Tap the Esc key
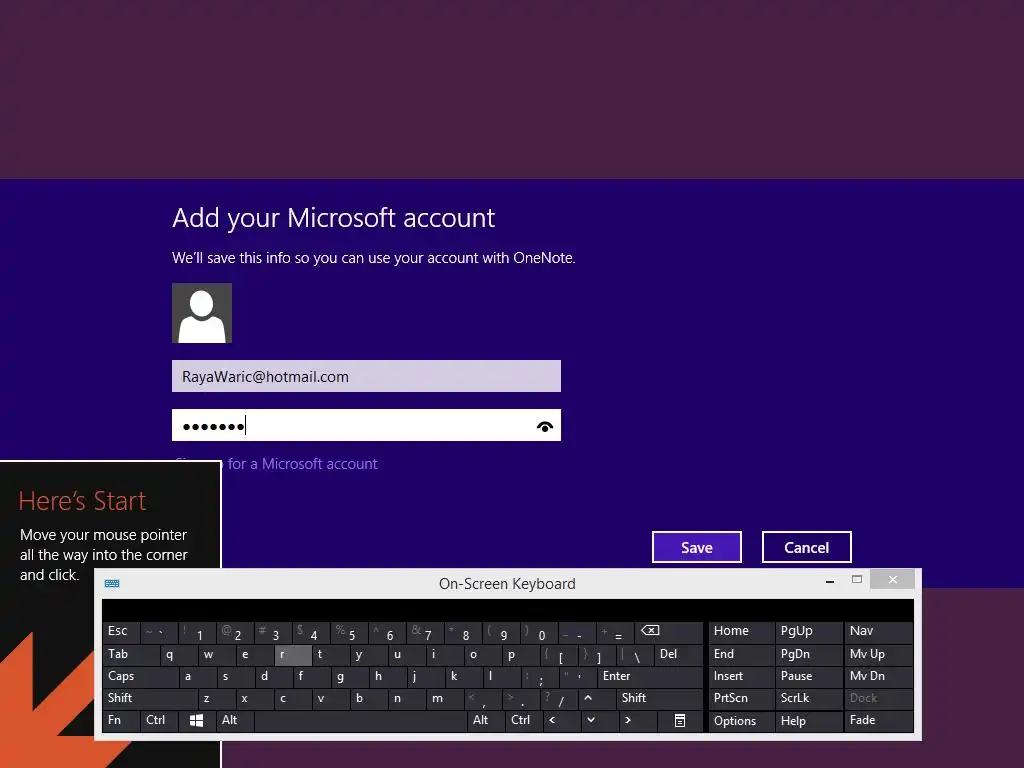Screen dimensions: 1024x768 coord(121,632)
